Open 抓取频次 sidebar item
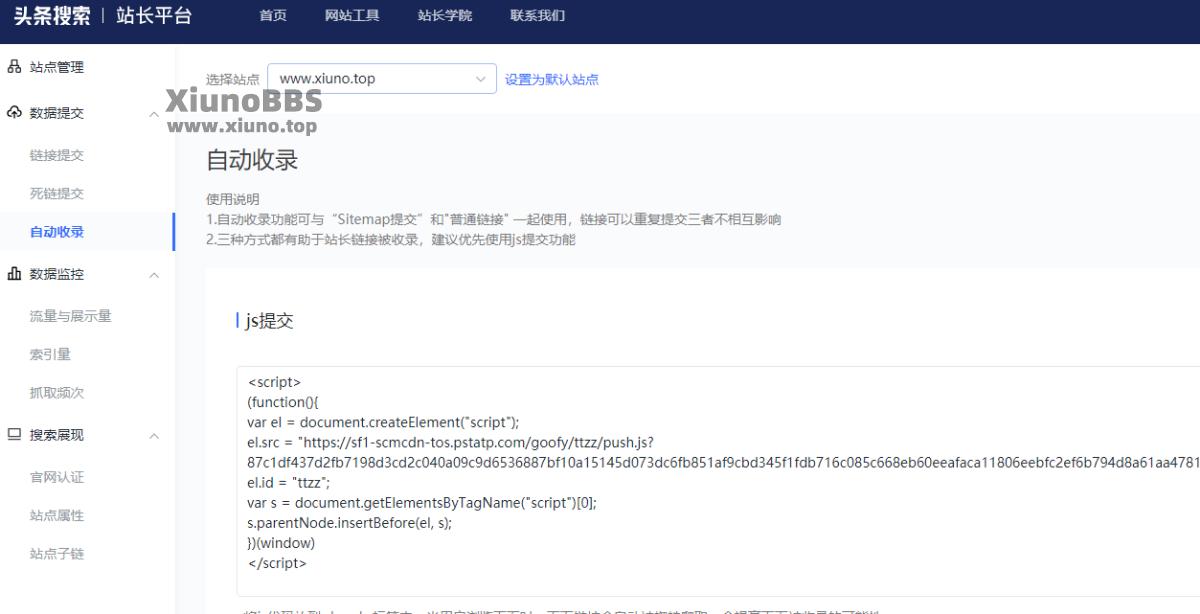The image size is (1200, 614). pyautogui.click(x=57, y=393)
